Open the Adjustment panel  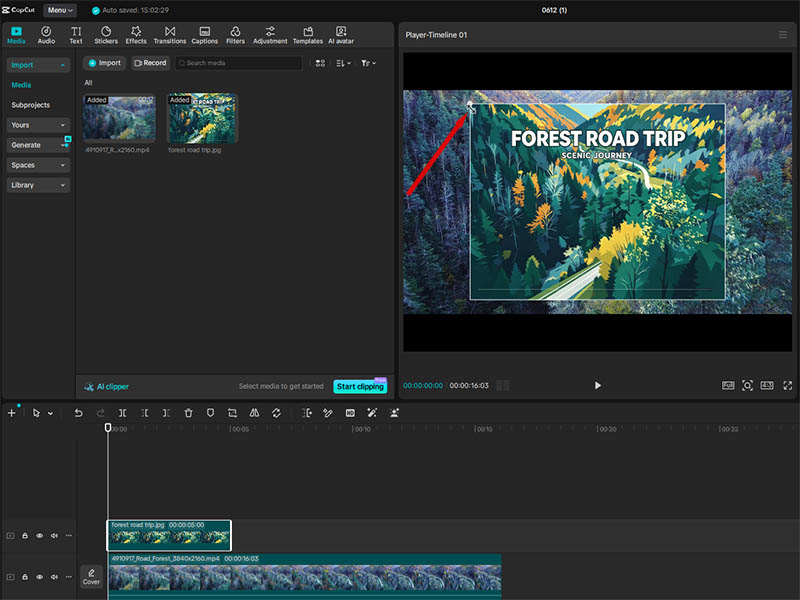coord(270,35)
